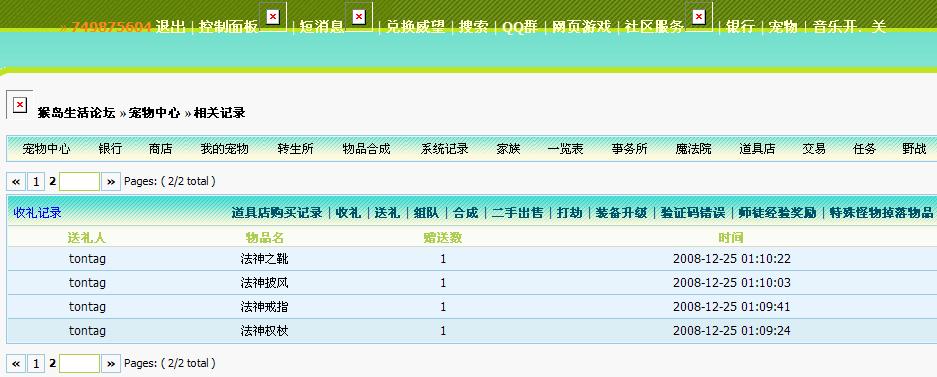
Task: Click page number input in top pagination
Action: [79, 182]
